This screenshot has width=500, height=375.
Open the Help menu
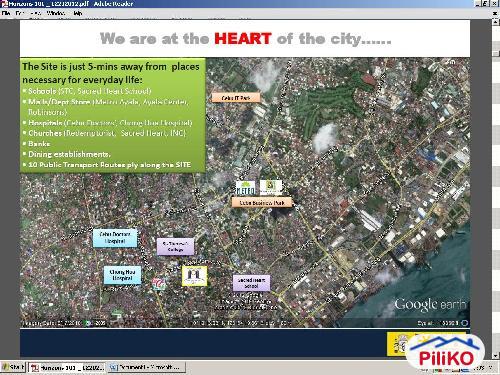click(77, 13)
